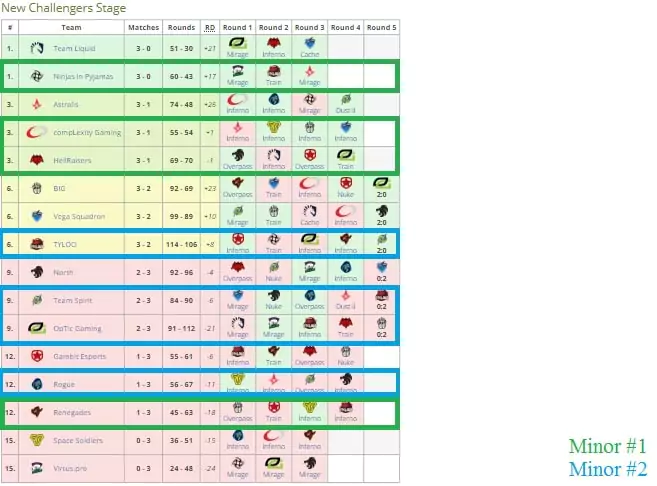Click Vega Squadron's Round 3 Cache opponent icon
Screen dimensions: 657x486
click(x=310, y=211)
